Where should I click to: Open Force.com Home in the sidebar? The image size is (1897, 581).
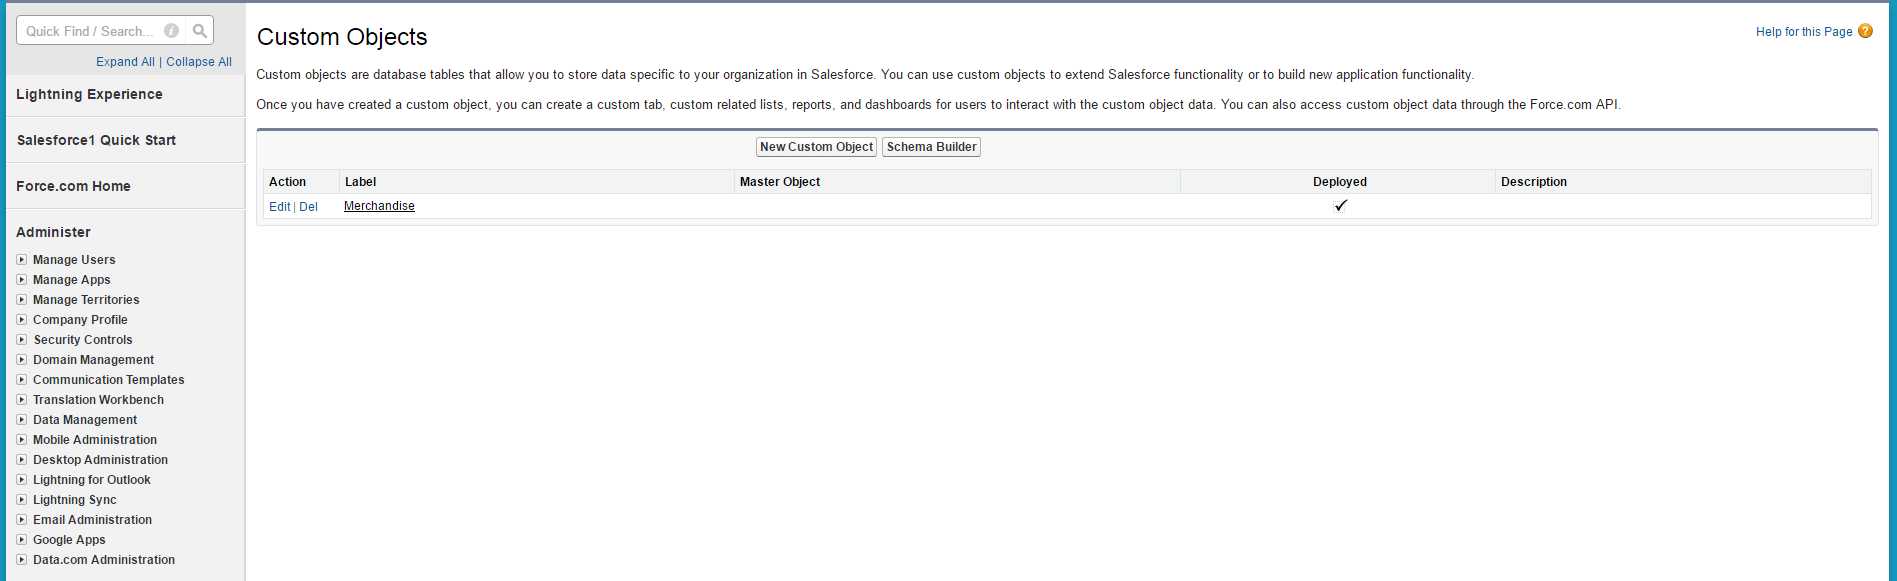(x=73, y=186)
